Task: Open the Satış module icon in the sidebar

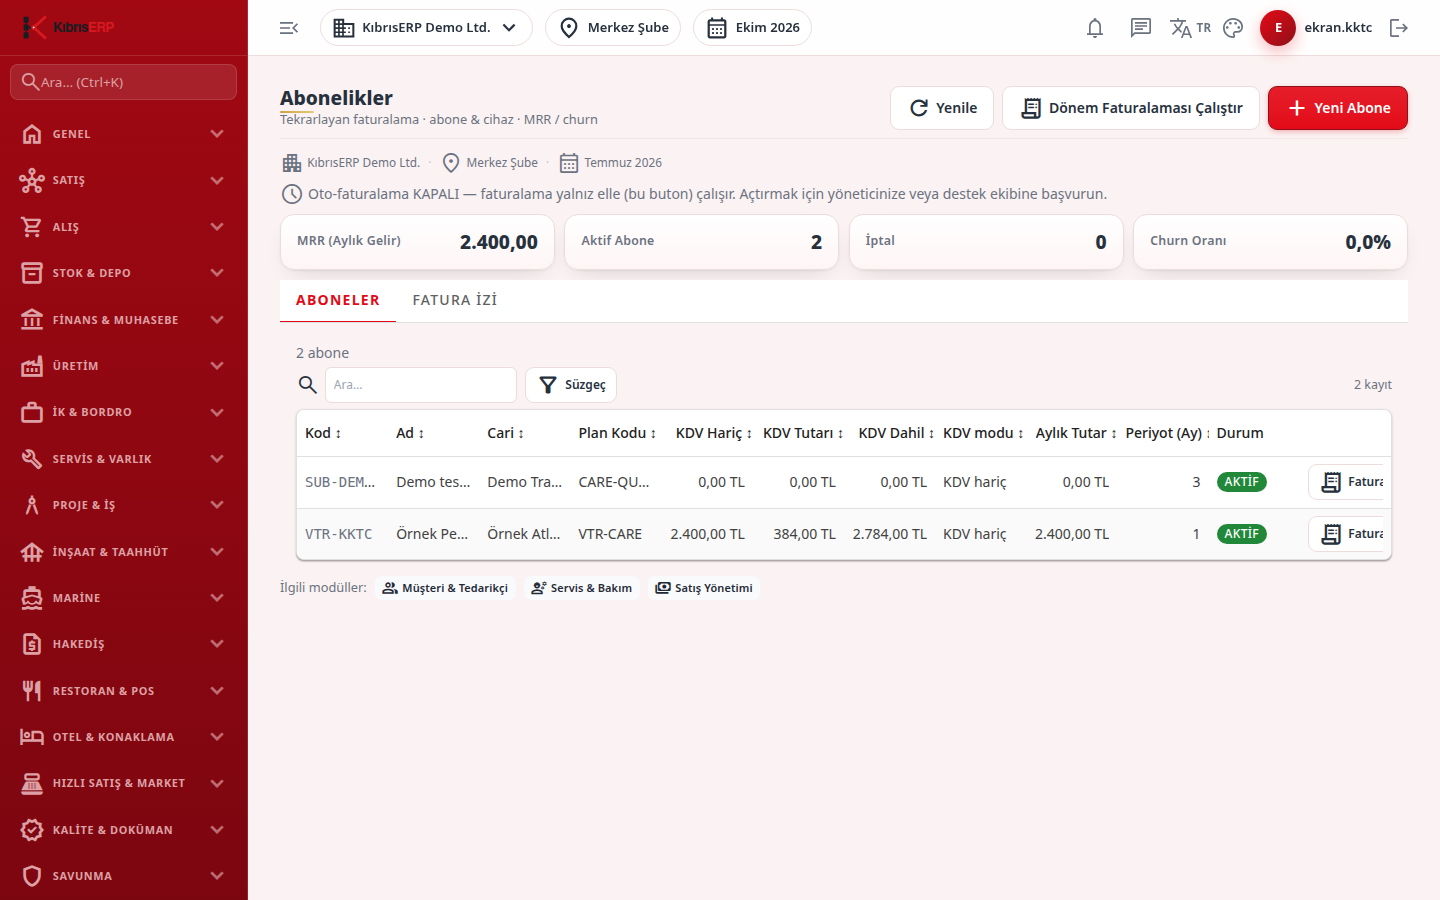Action: pyautogui.click(x=32, y=180)
